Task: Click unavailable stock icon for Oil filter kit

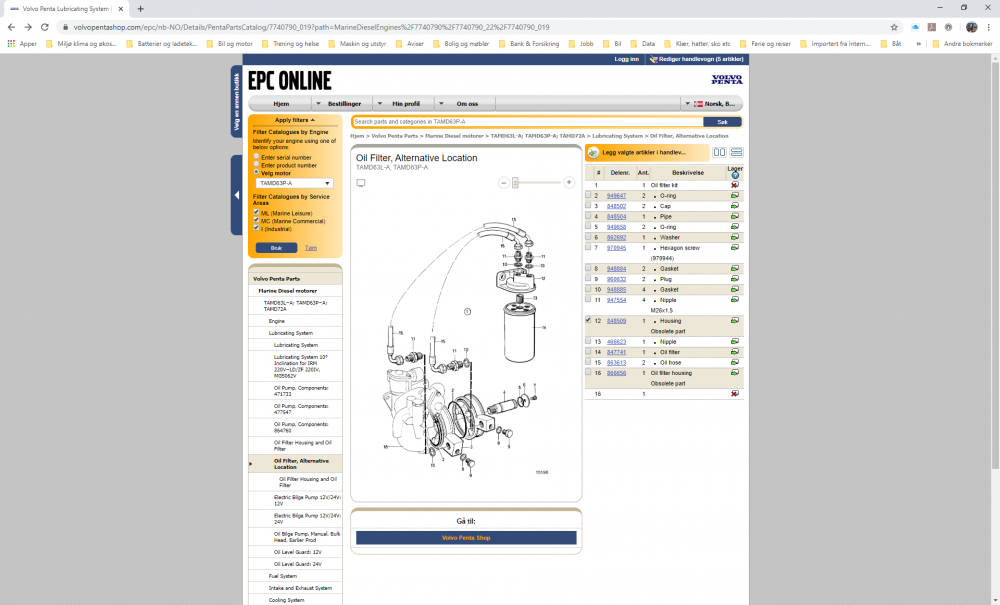Action: coord(735,185)
